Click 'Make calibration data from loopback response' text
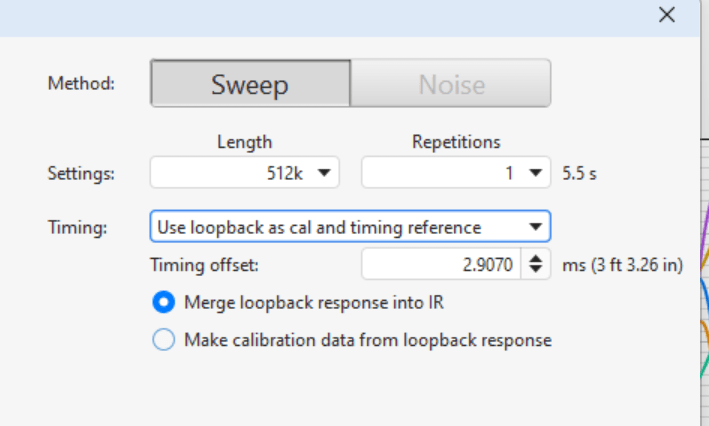This screenshot has width=709, height=426. (368, 340)
